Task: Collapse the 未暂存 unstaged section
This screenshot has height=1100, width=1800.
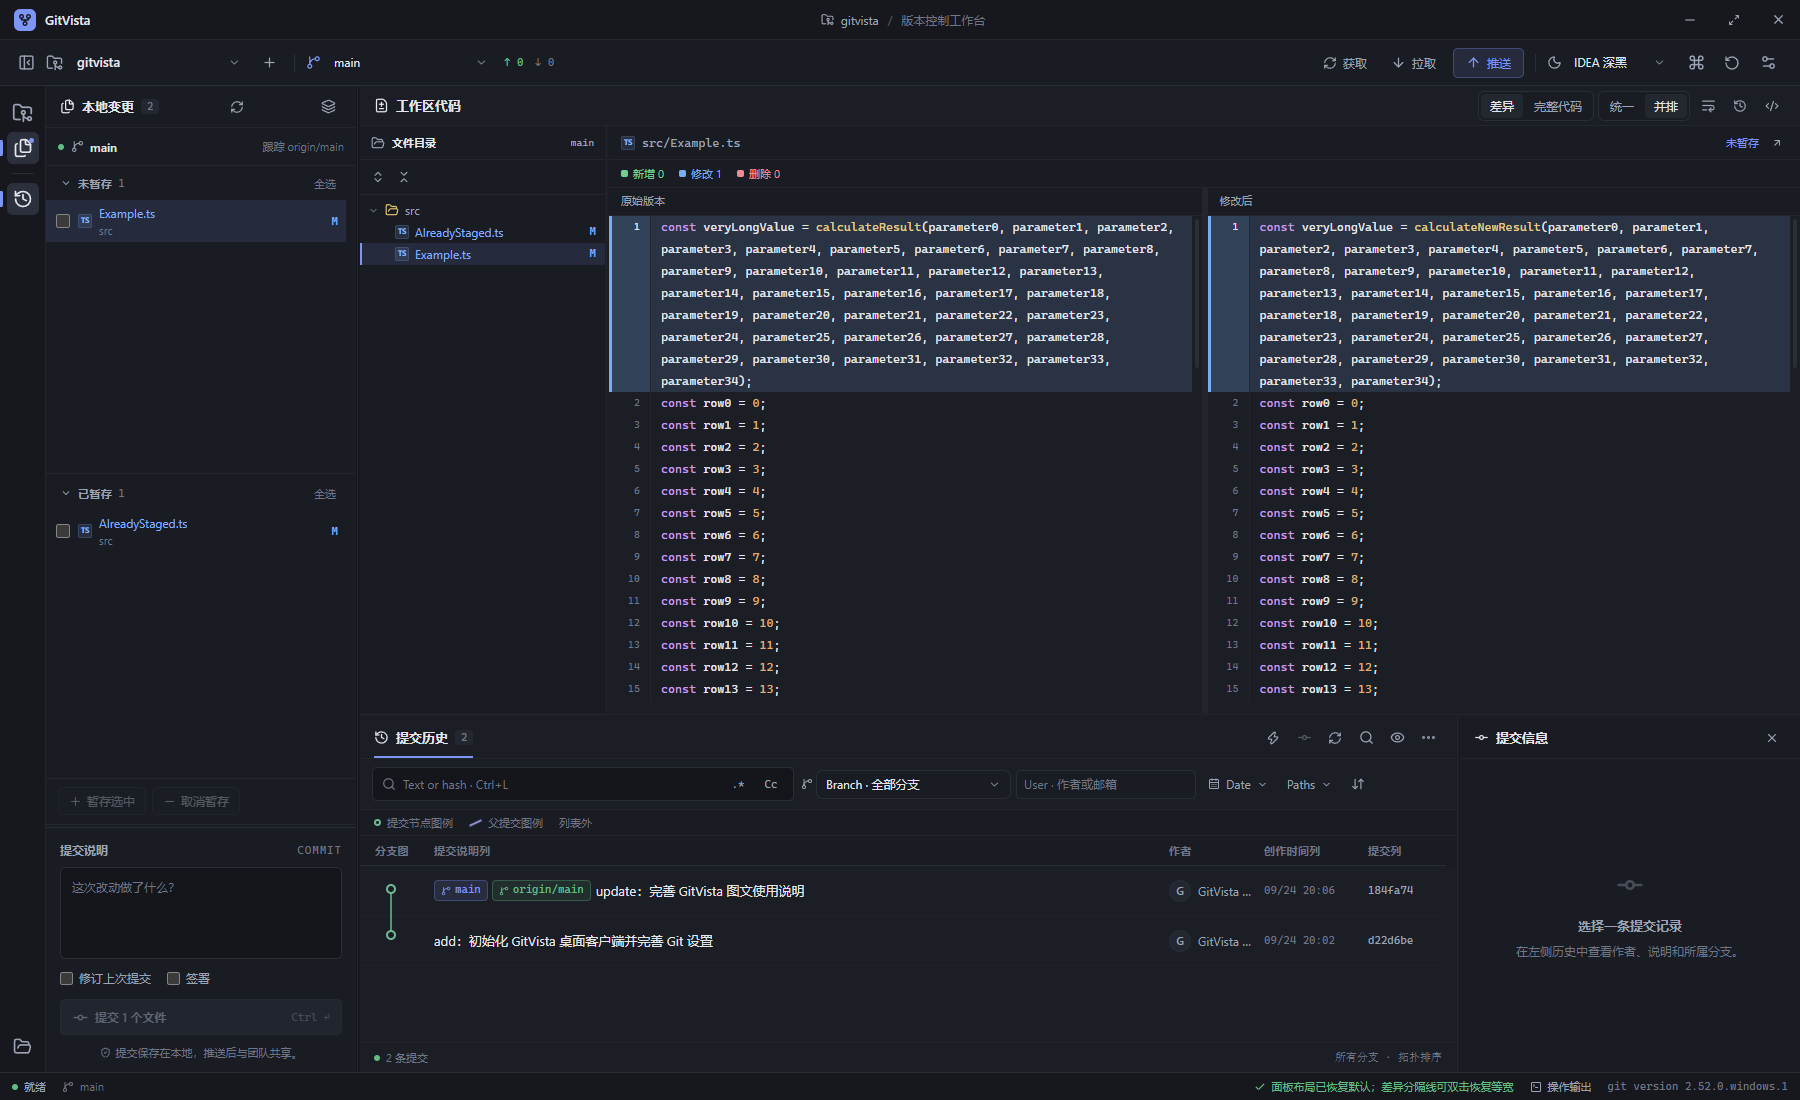Action: (x=66, y=183)
